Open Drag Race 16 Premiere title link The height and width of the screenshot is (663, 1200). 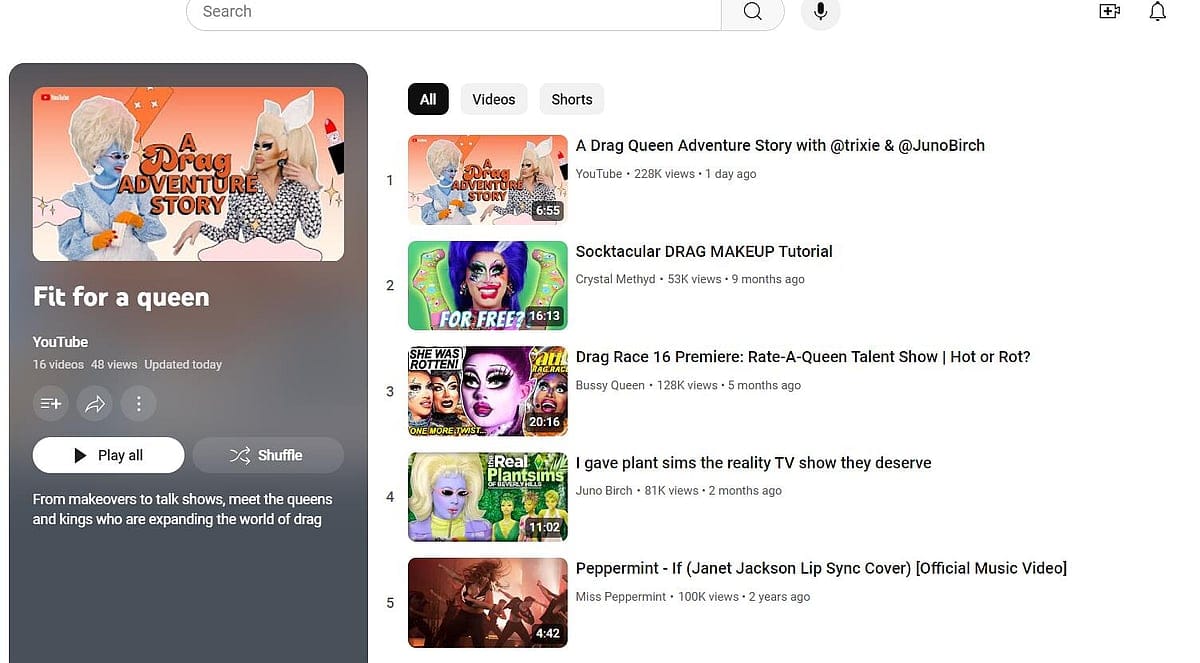[803, 357]
